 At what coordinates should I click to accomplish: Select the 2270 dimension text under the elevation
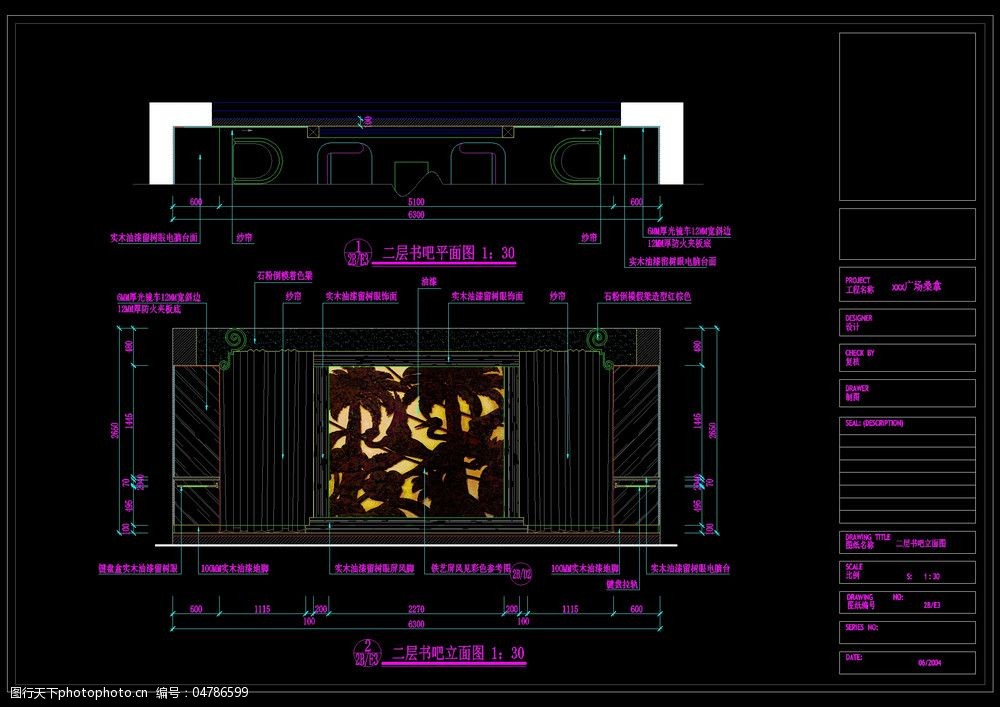pyautogui.click(x=417, y=608)
